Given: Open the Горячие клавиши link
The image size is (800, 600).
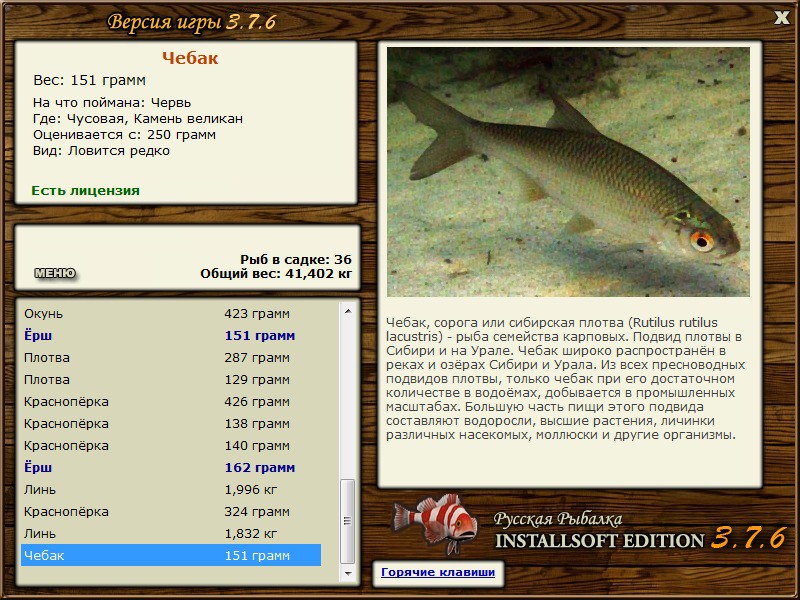Looking at the screenshot, I should pos(438,572).
